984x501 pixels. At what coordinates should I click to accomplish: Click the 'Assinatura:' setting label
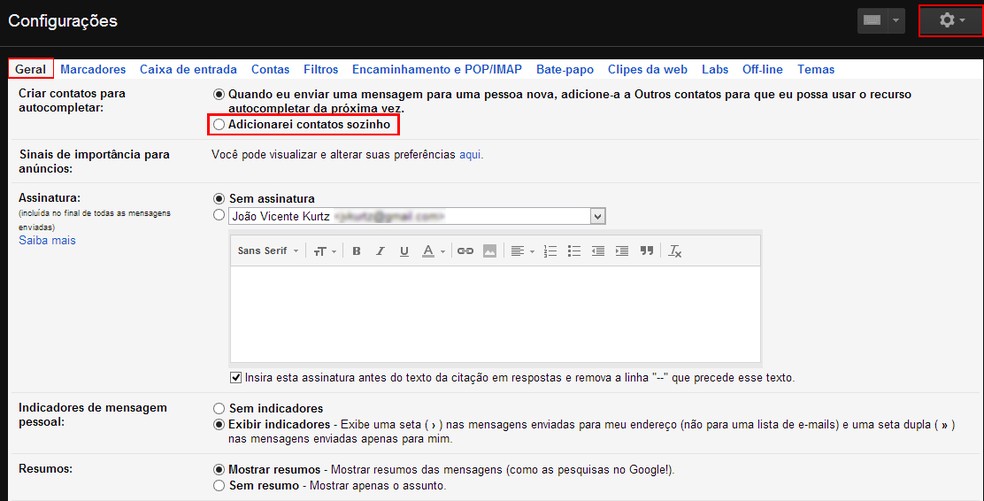click(50, 198)
